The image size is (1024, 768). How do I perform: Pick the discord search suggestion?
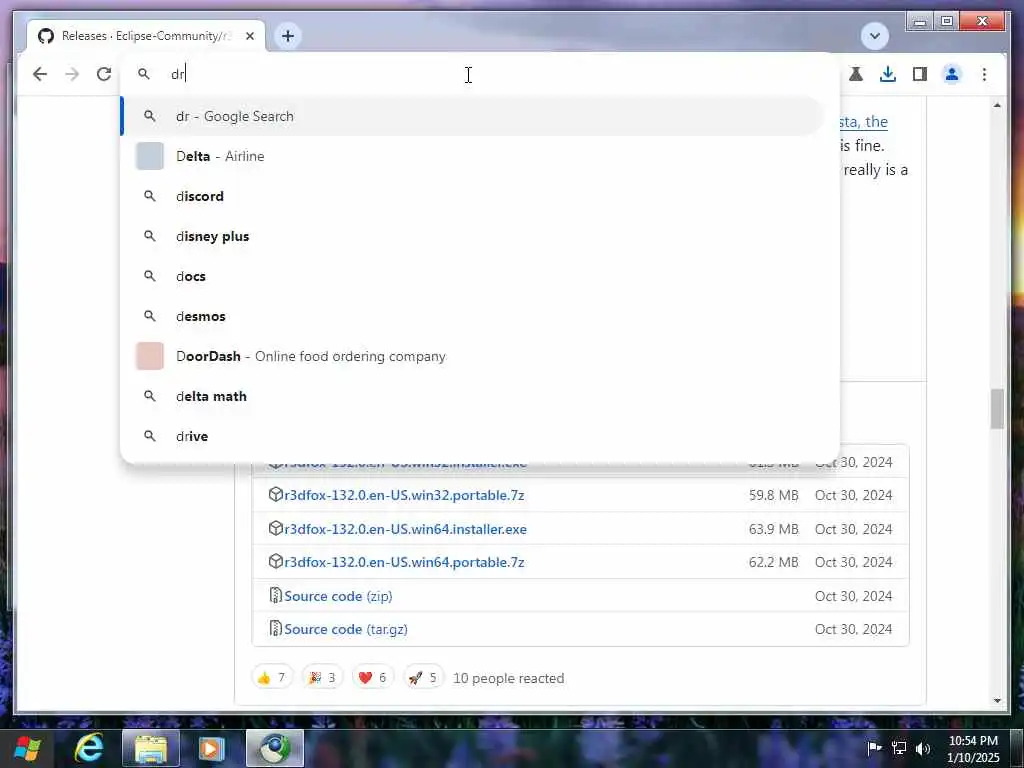(x=472, y=196)
